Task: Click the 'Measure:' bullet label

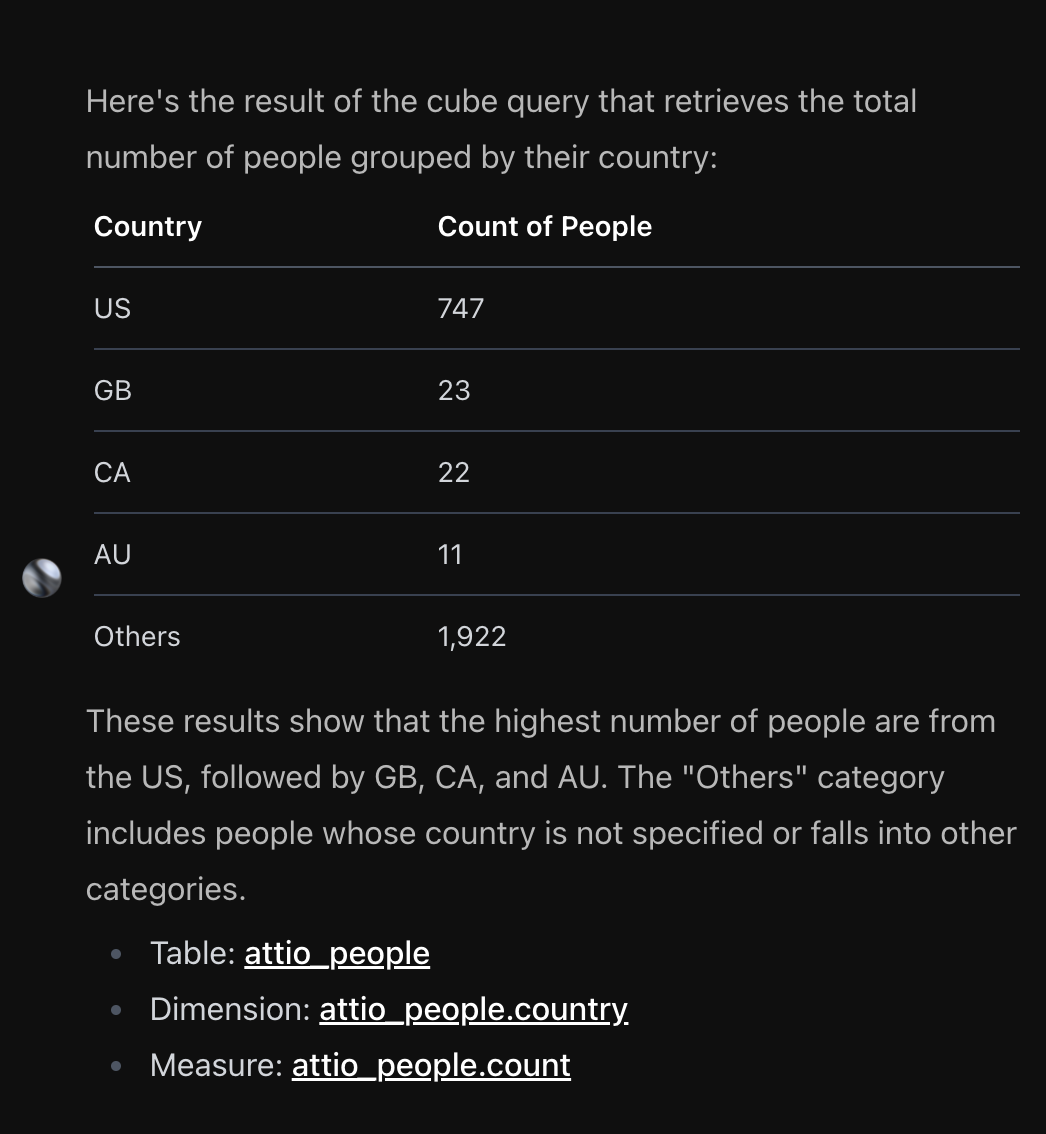Action: coord(216,1065)
